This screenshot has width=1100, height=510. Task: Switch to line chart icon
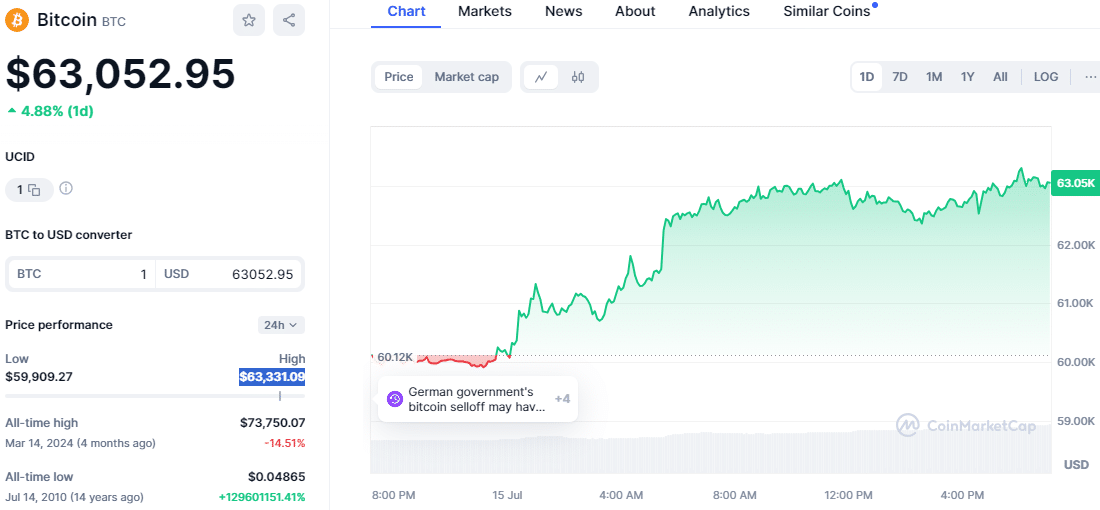[x=541, y=77]
